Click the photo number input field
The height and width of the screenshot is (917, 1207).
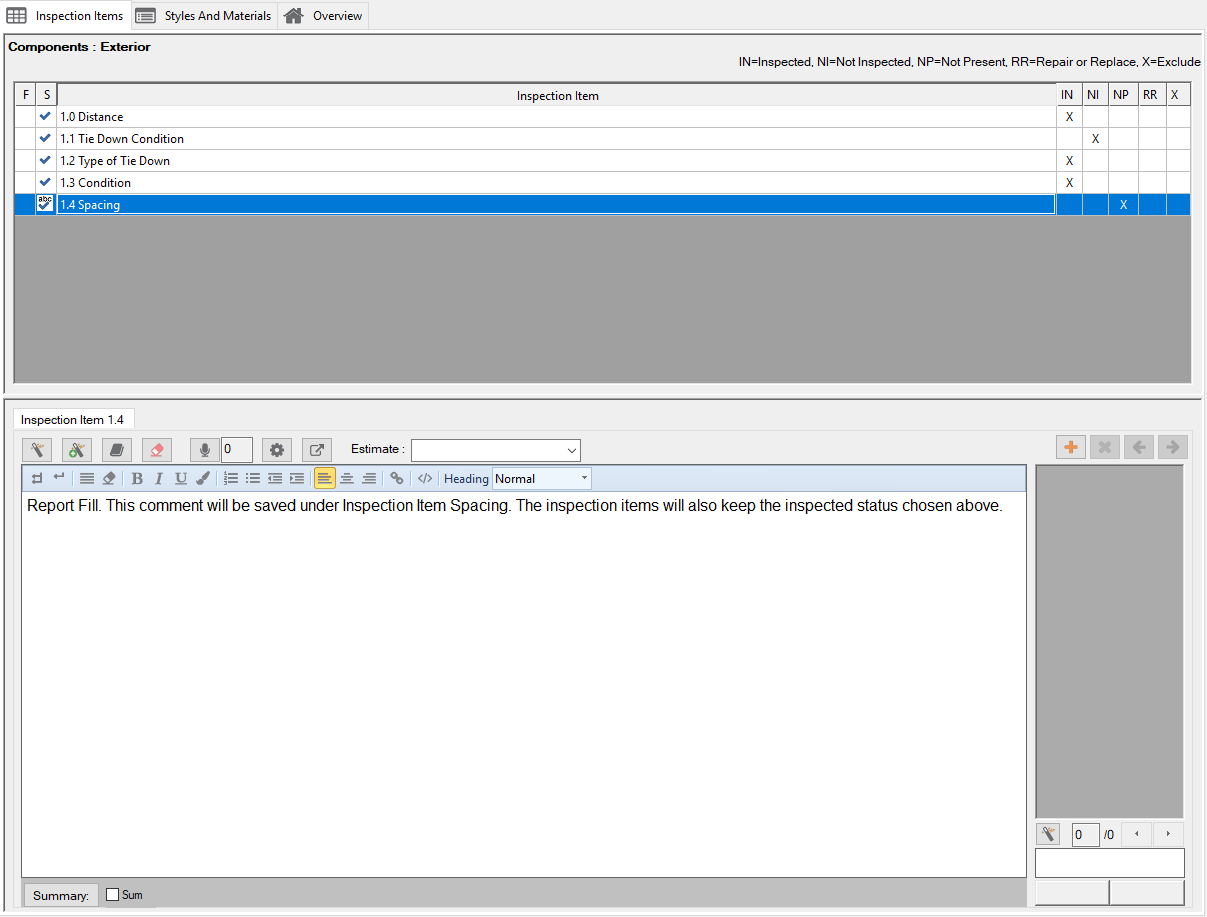click(1084, 834)
